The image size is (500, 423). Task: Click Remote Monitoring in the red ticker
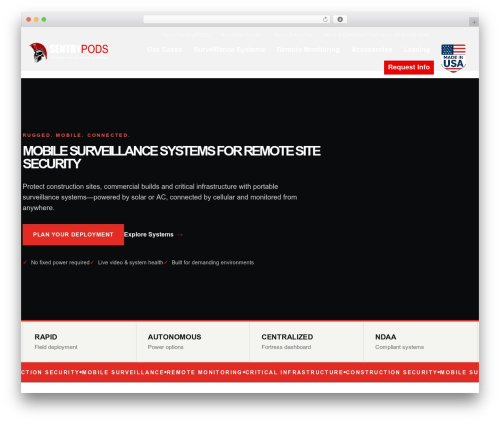click(204, 372)
